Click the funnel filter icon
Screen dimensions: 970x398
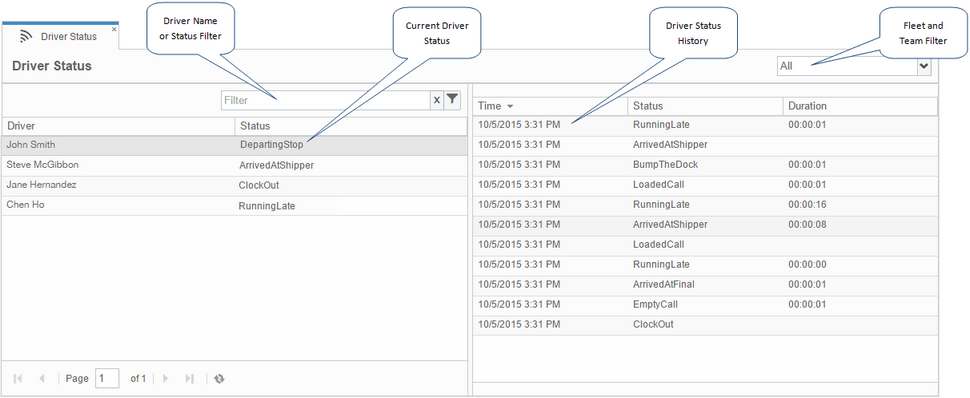point(453,100)
